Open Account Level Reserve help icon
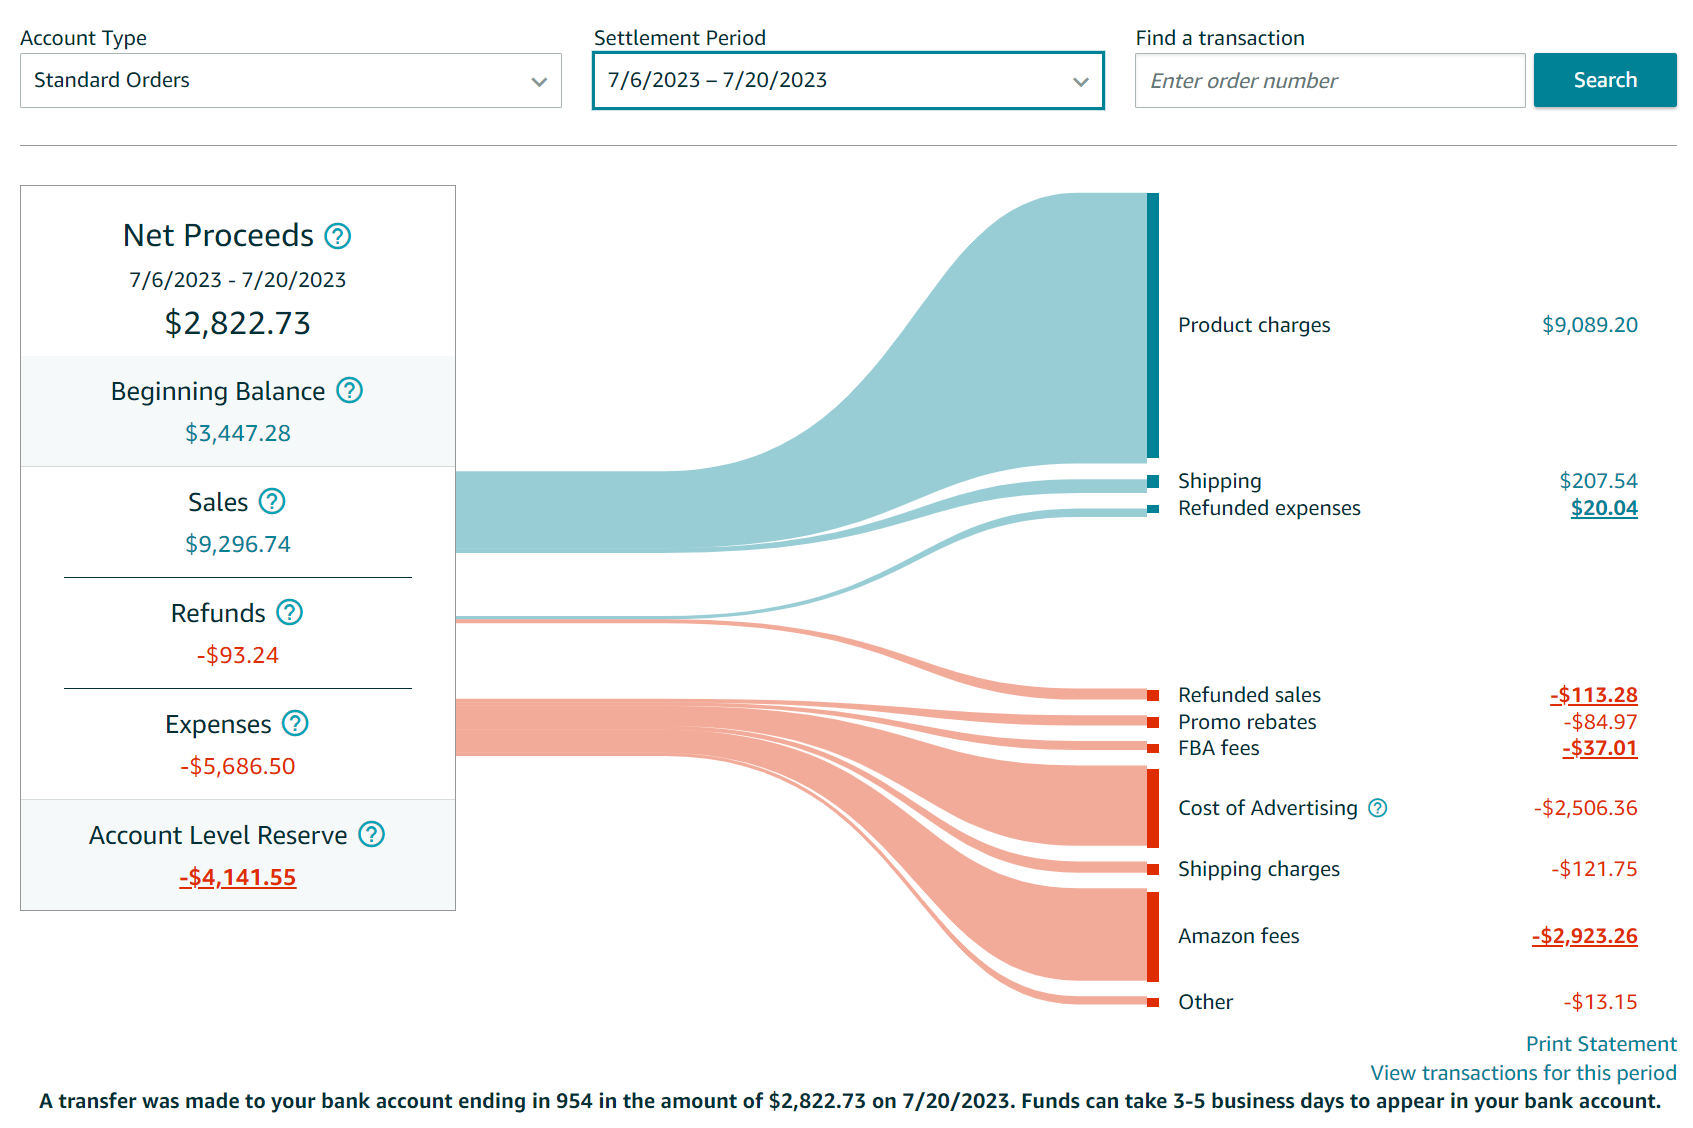Viewport: 1693px width, 1128px height. [x=371, y=834]
